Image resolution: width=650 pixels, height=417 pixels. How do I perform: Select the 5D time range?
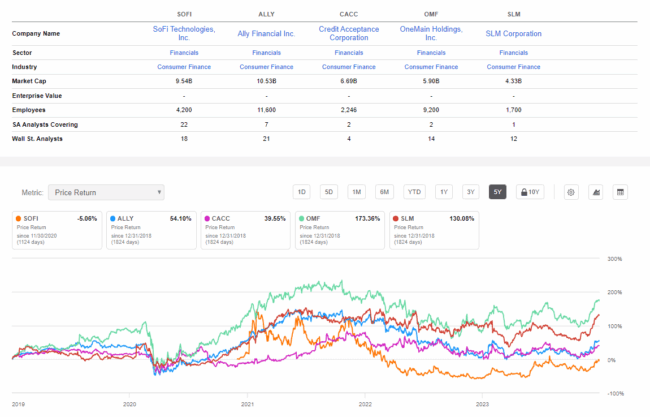tap(329, 192)
